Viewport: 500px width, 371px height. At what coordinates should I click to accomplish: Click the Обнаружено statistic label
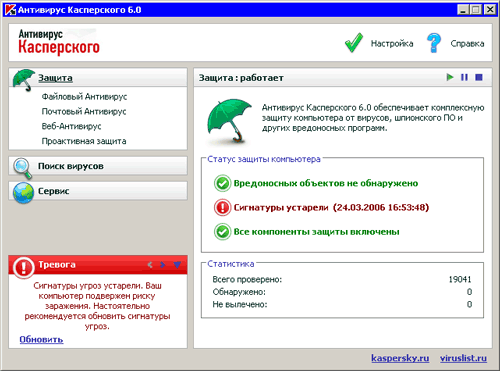coord(239,292)
